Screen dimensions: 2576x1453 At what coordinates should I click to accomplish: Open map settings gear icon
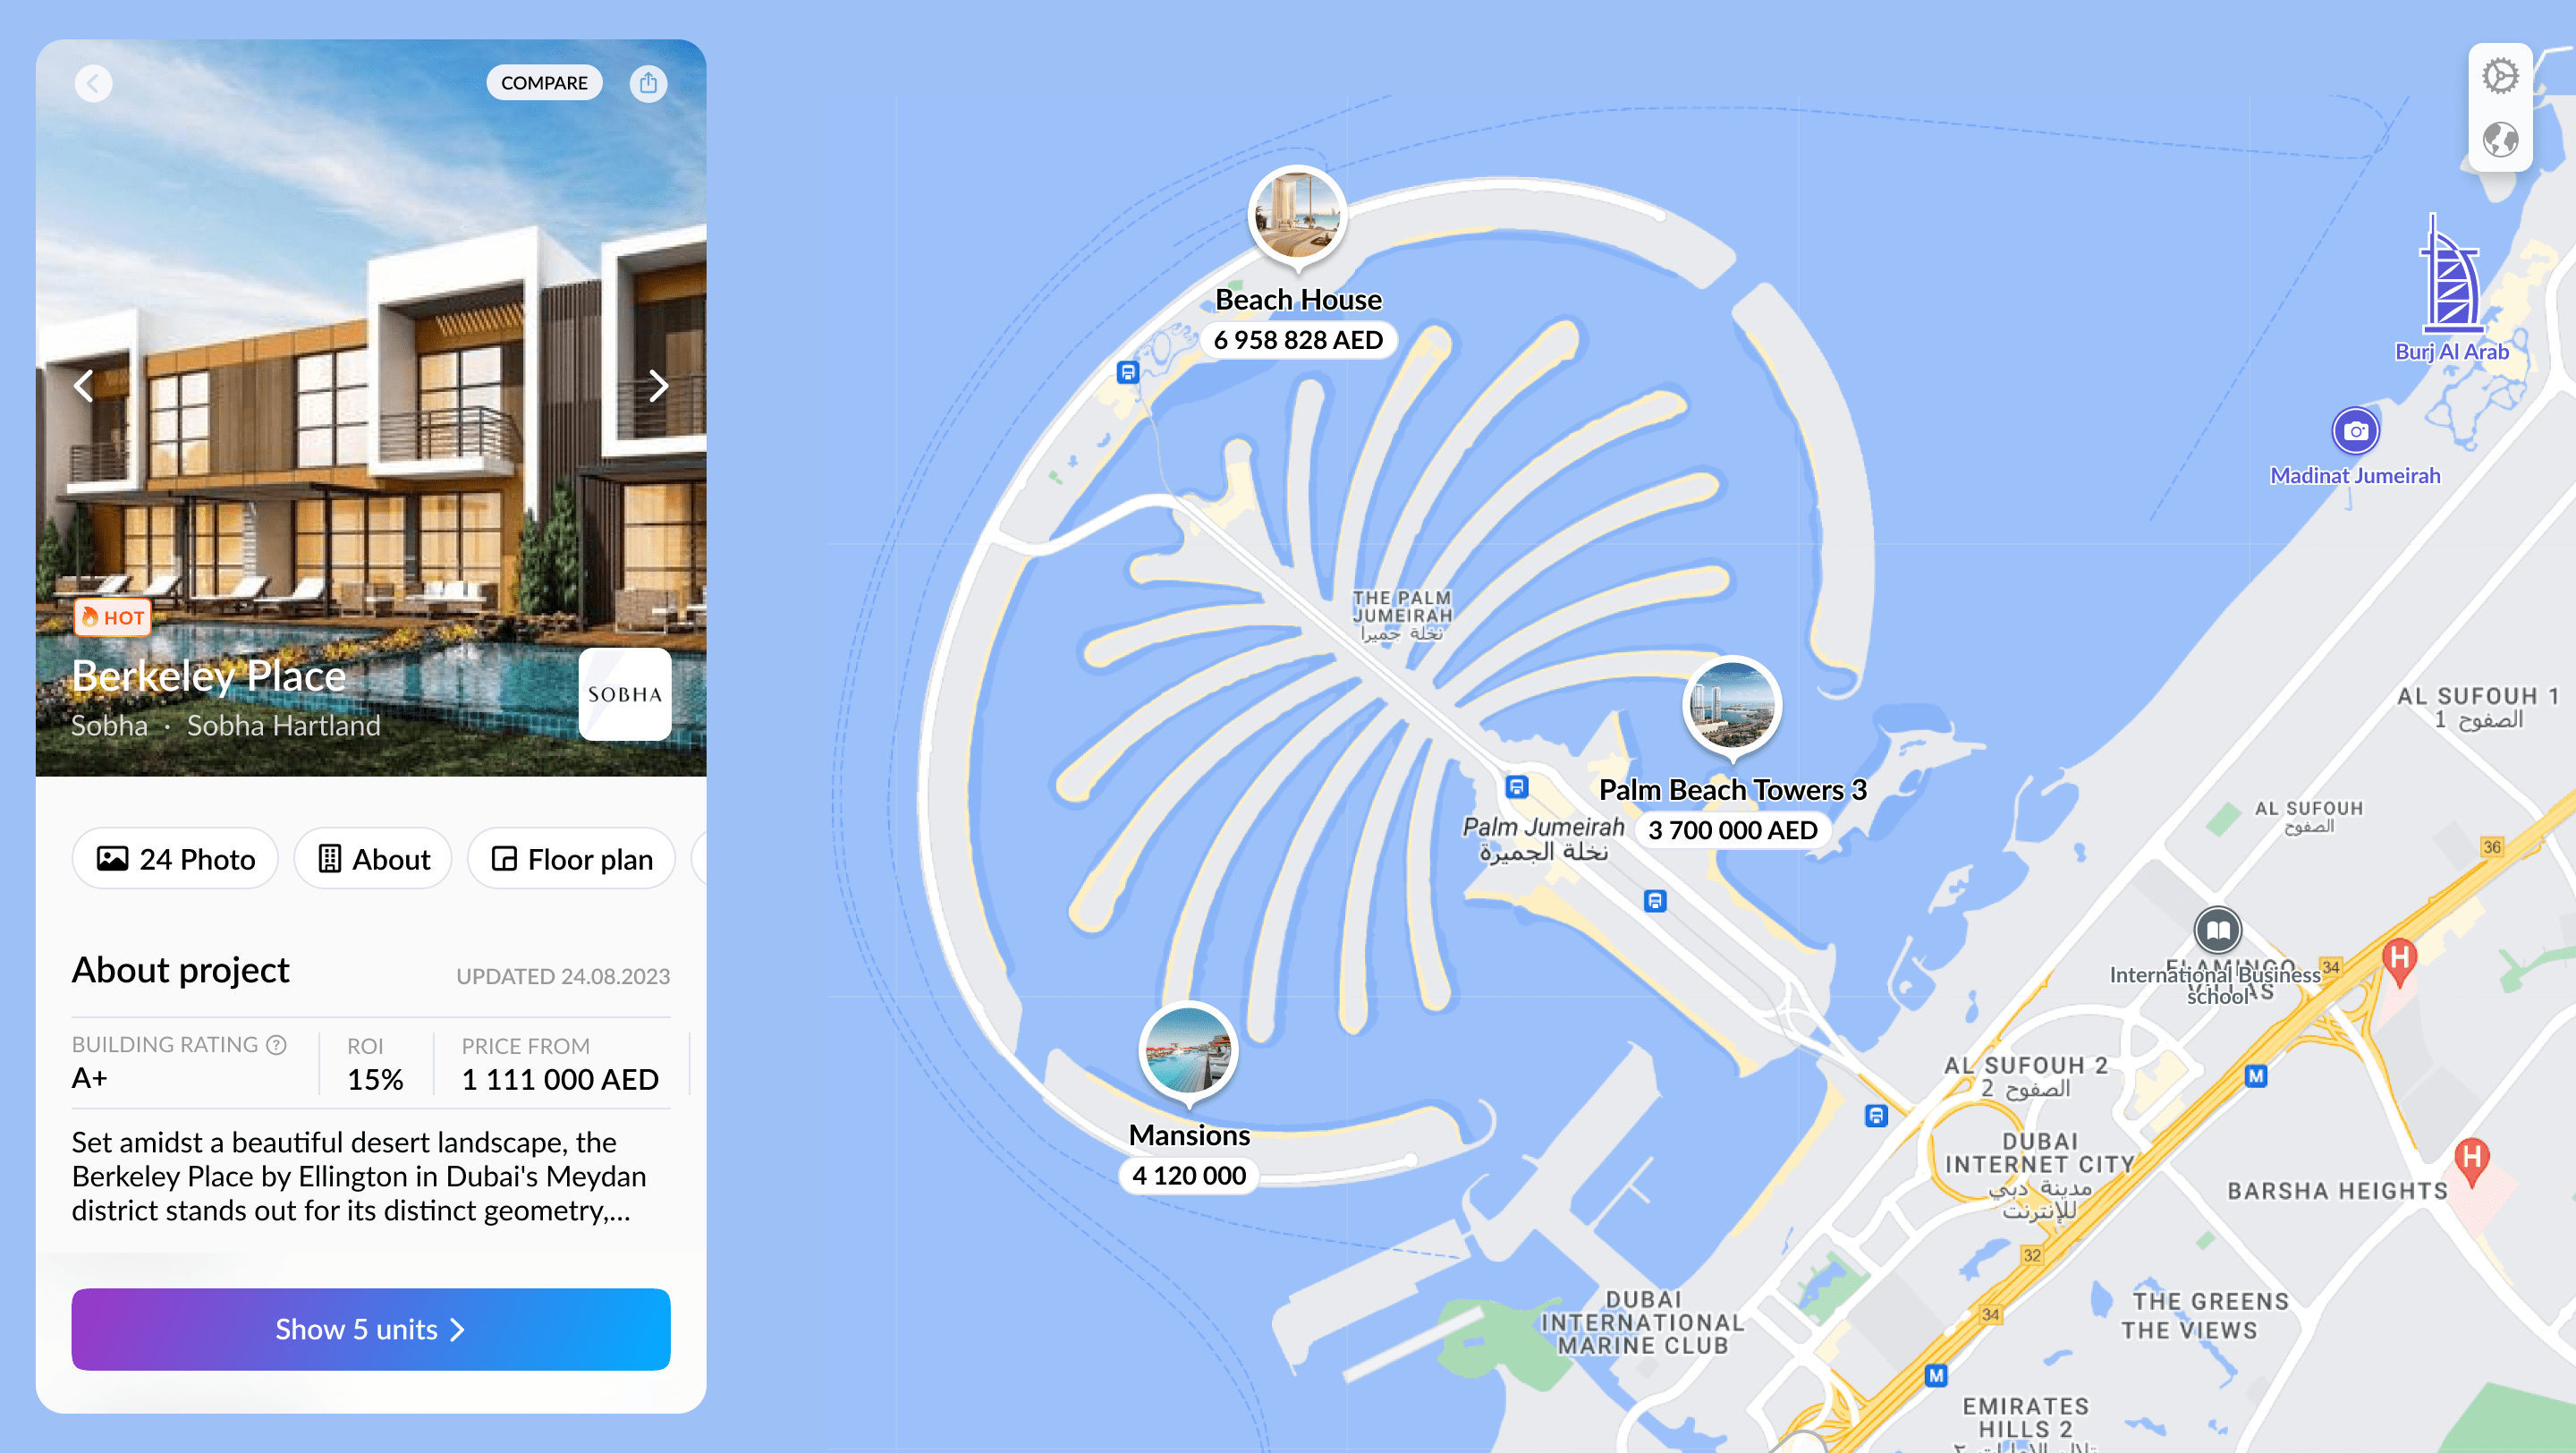click(2500, 77)
